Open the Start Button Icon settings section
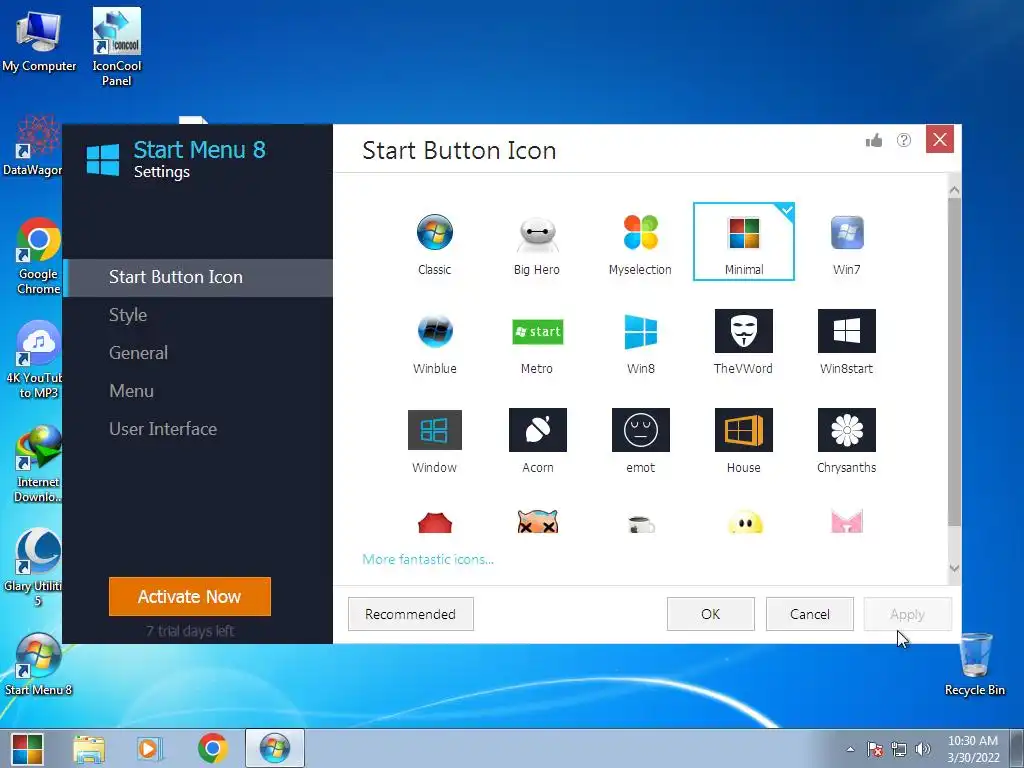The width and height of the screenshot is (1024, 768). [198, 277]
